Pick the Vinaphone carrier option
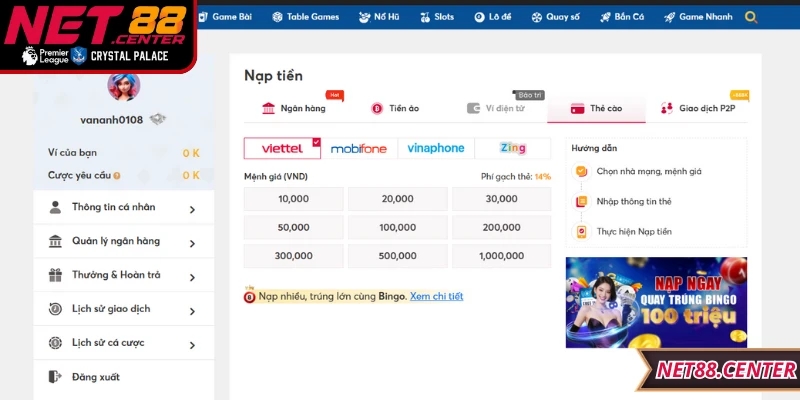This screenshot has height=400, width=800. [436, 148]
